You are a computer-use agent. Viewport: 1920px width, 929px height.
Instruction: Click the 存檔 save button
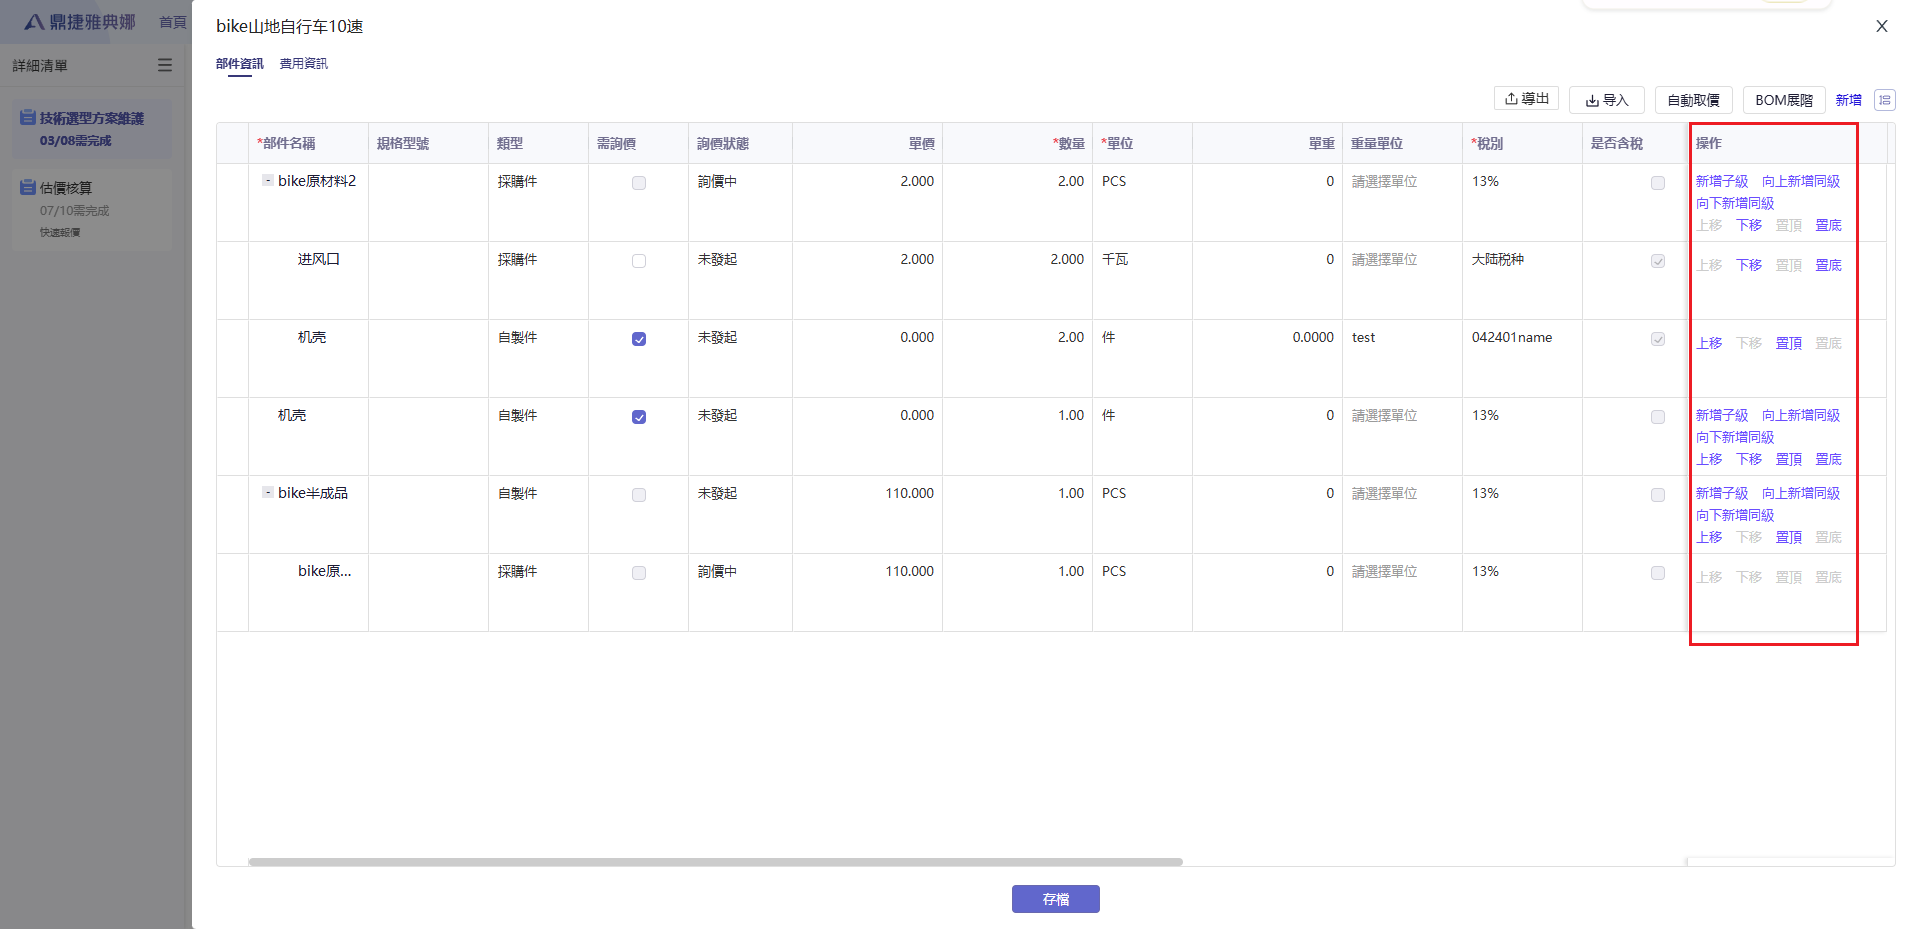pos(1056,899)
